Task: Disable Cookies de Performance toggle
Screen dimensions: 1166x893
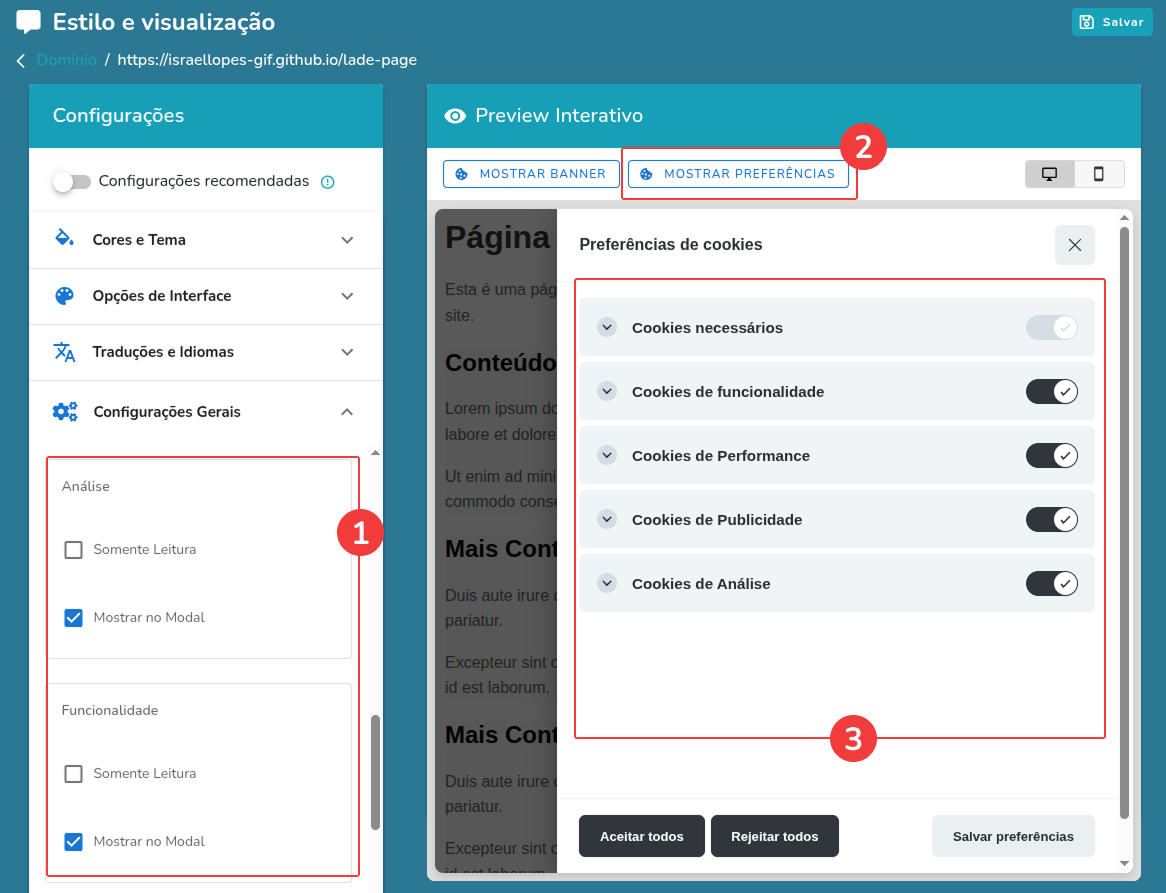Action: (1051, 455)
